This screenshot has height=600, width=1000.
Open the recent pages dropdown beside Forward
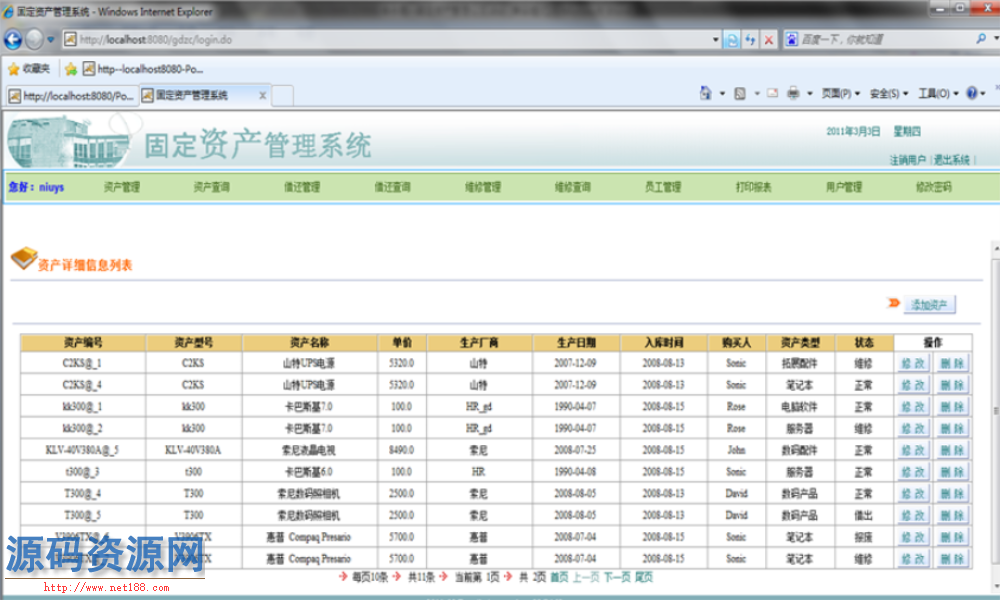pyautogui.click(x=51, y=40)
